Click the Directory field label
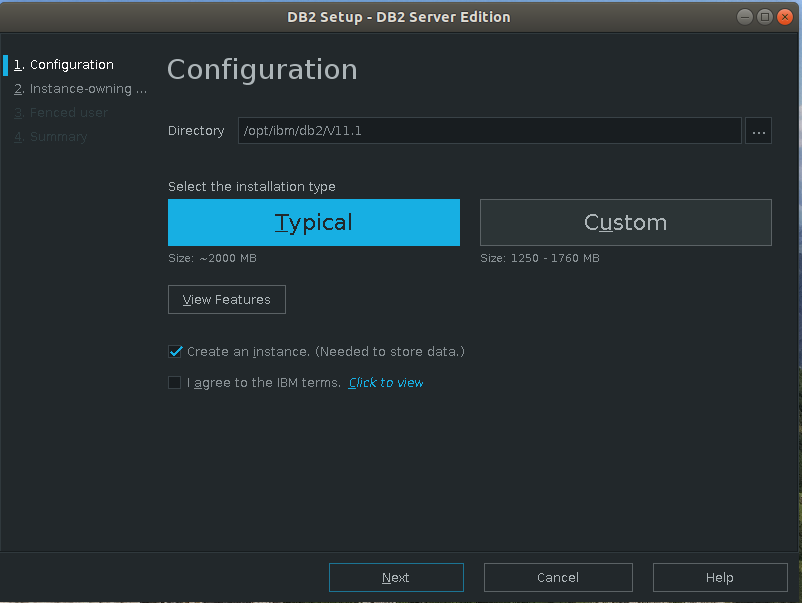The image size is (802, 603). (x=196, y=131)
